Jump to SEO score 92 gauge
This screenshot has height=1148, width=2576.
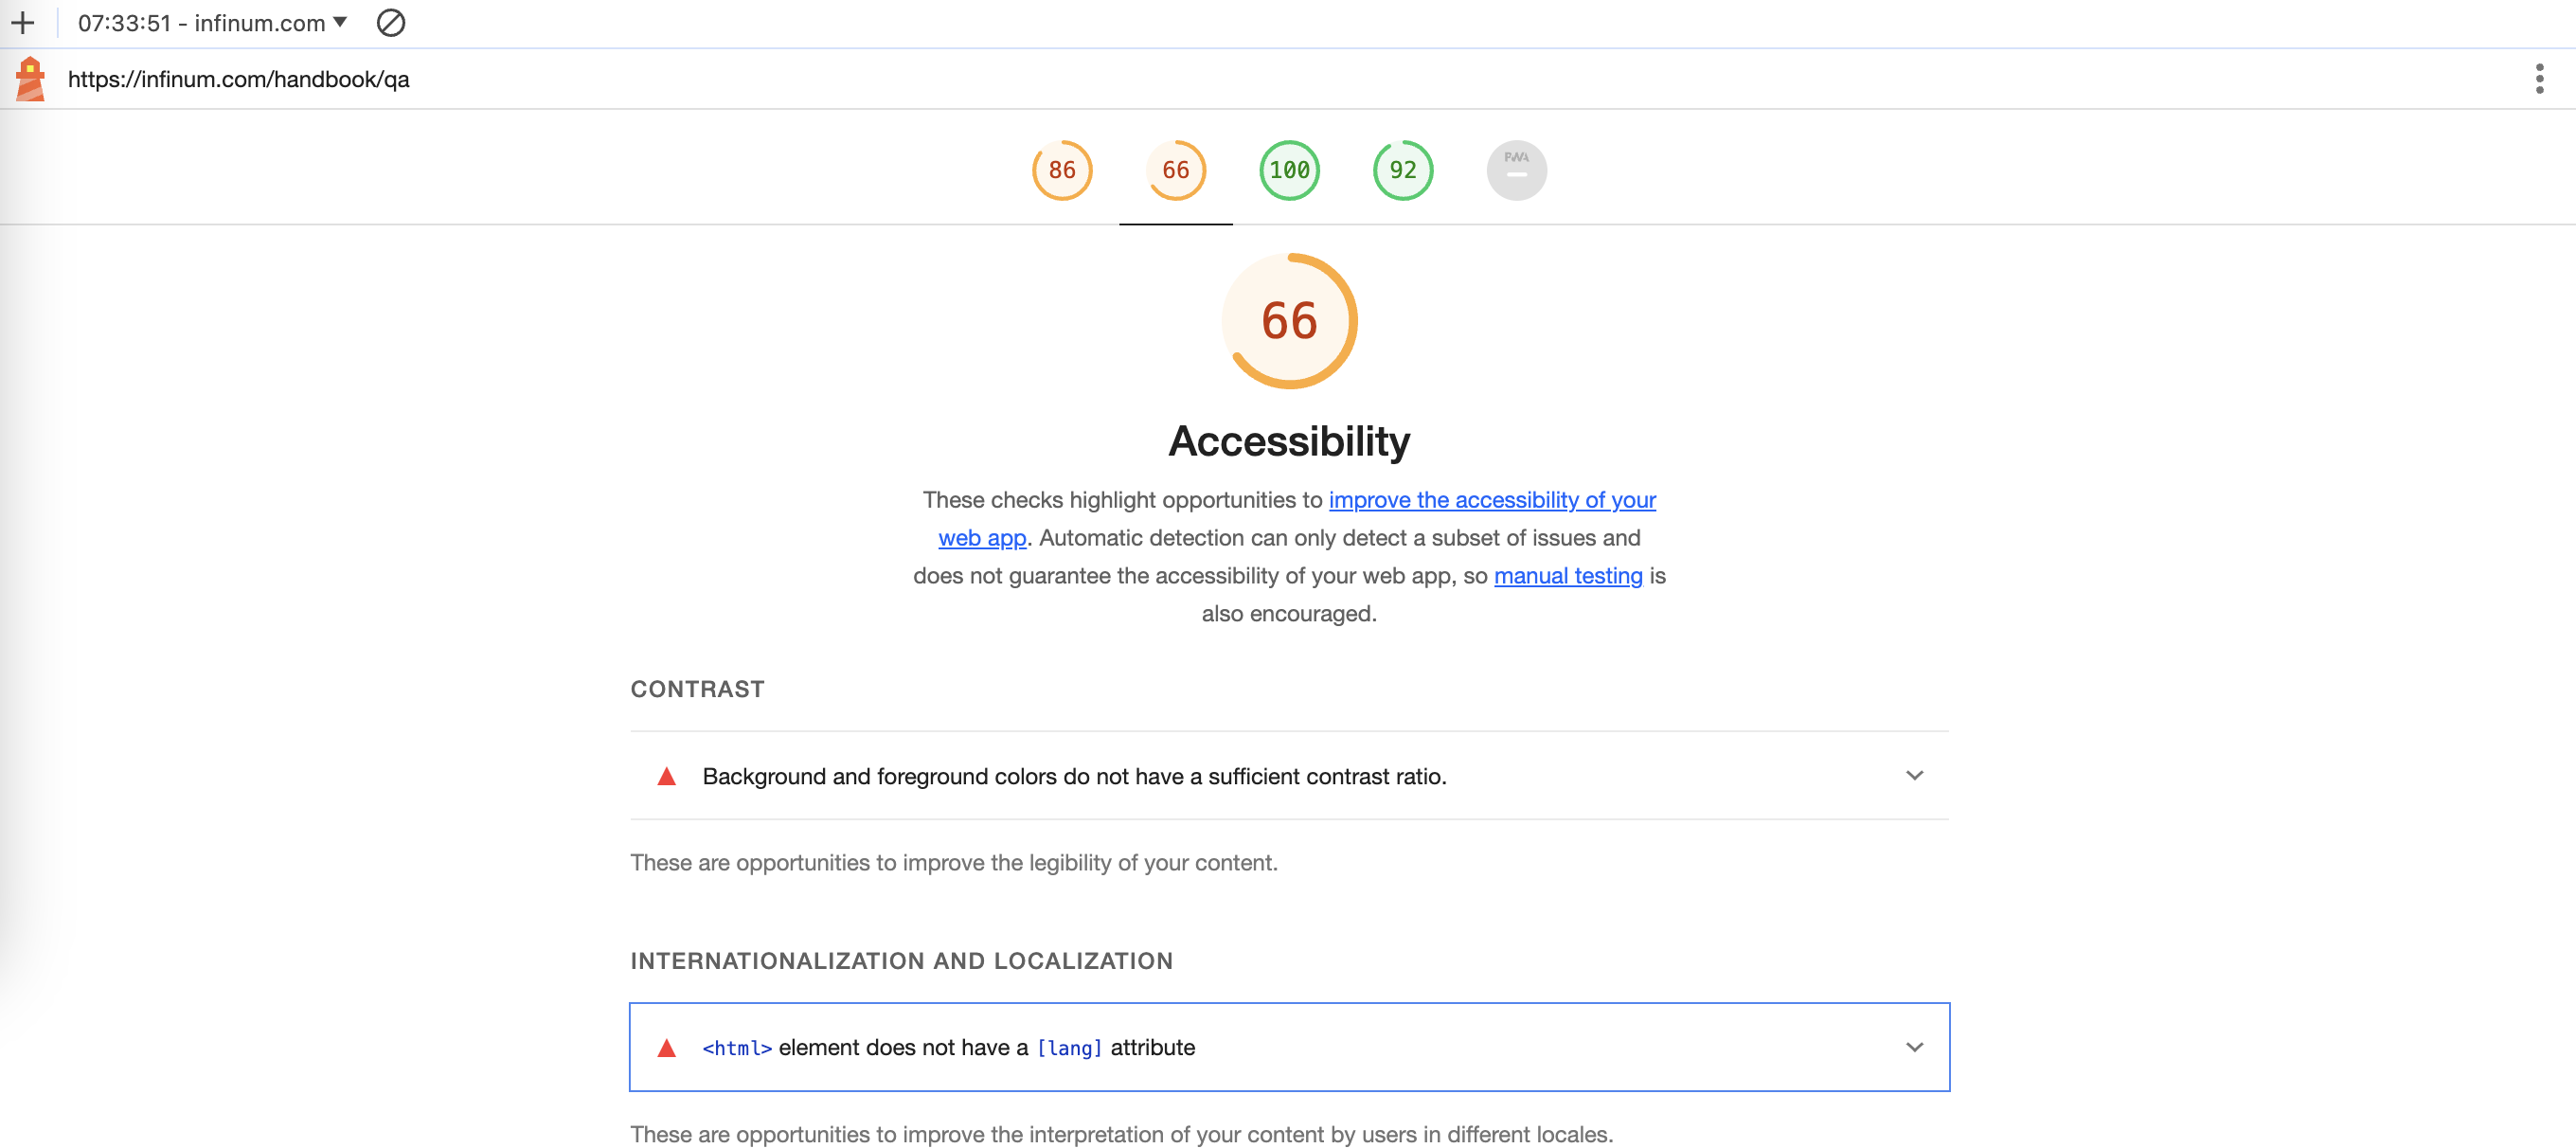coord(1403,170)
